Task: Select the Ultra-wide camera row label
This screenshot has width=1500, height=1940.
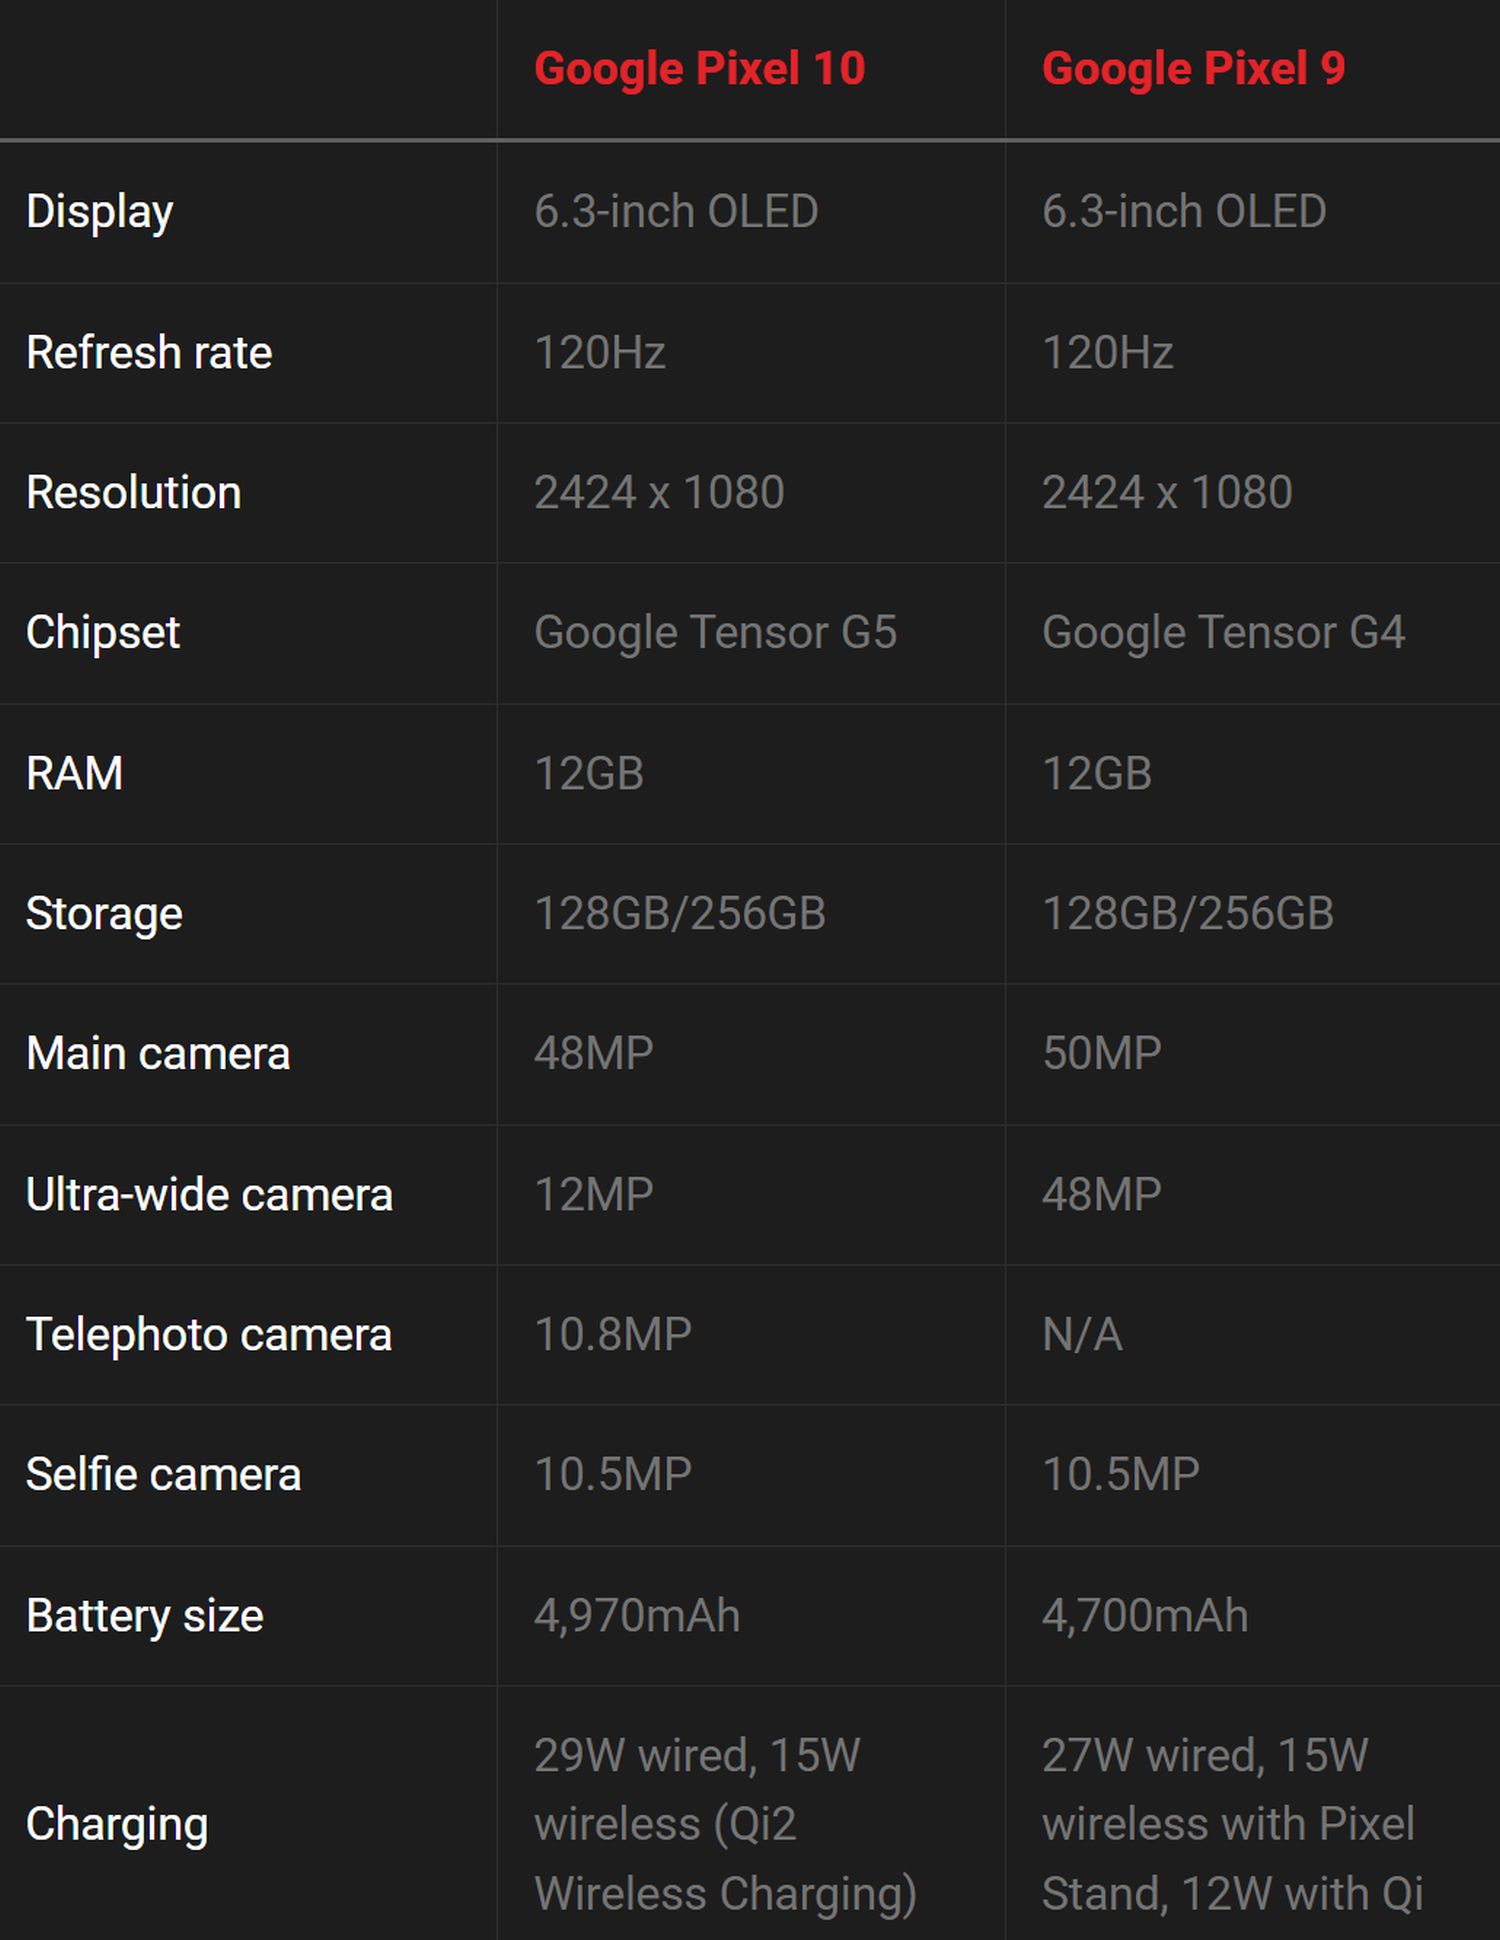Action: (x=209, y=1194)
